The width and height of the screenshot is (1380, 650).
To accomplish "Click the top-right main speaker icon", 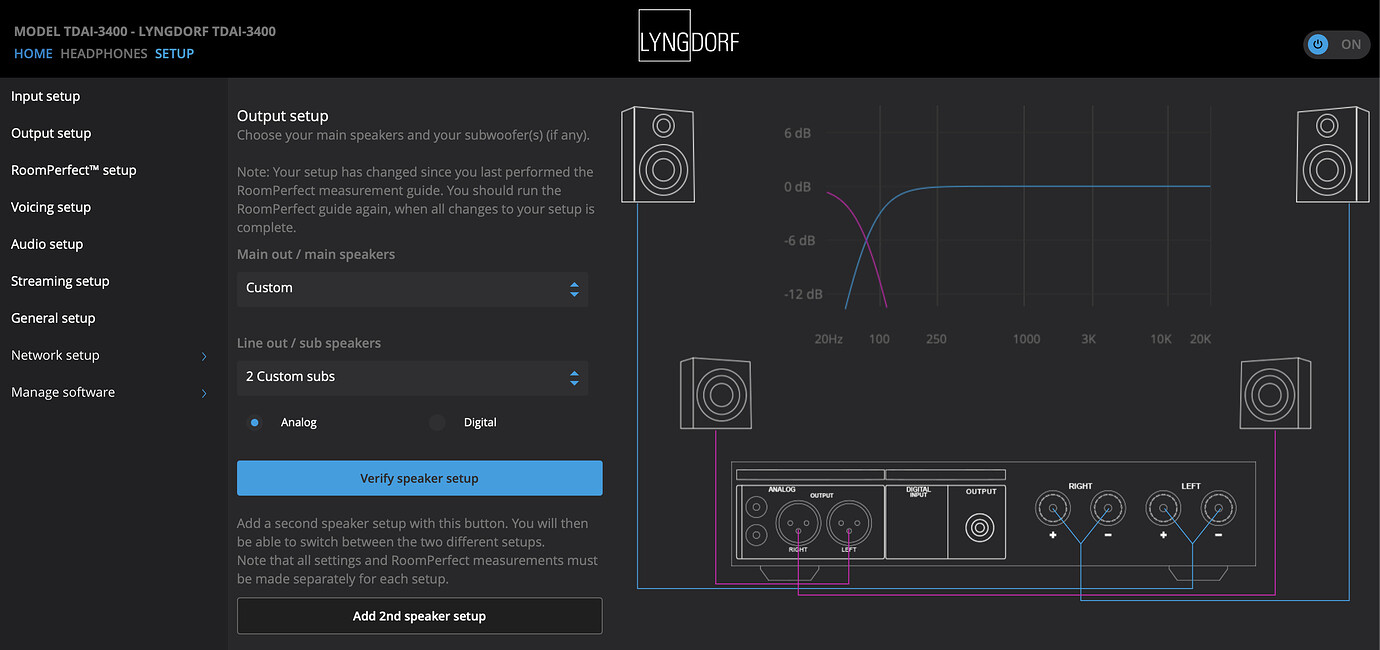I will pyautogui.click(x=1333, y=154).
